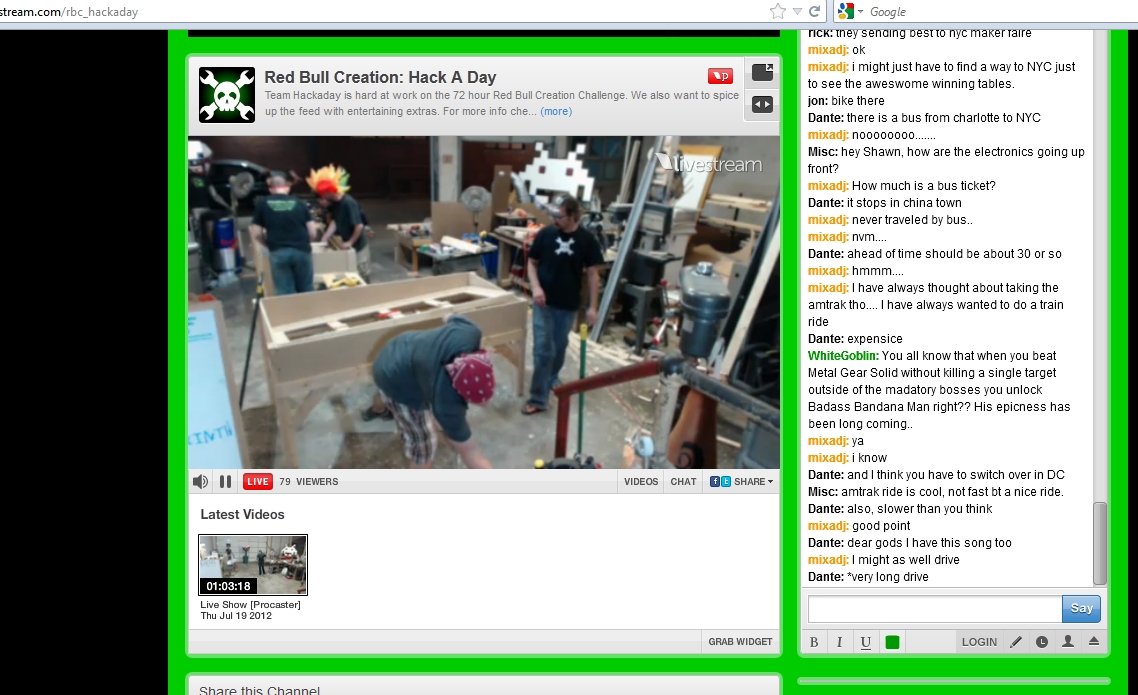Show chat users with the person icon
This screenshot has height=695, width=1138.
coord(1068,642)
